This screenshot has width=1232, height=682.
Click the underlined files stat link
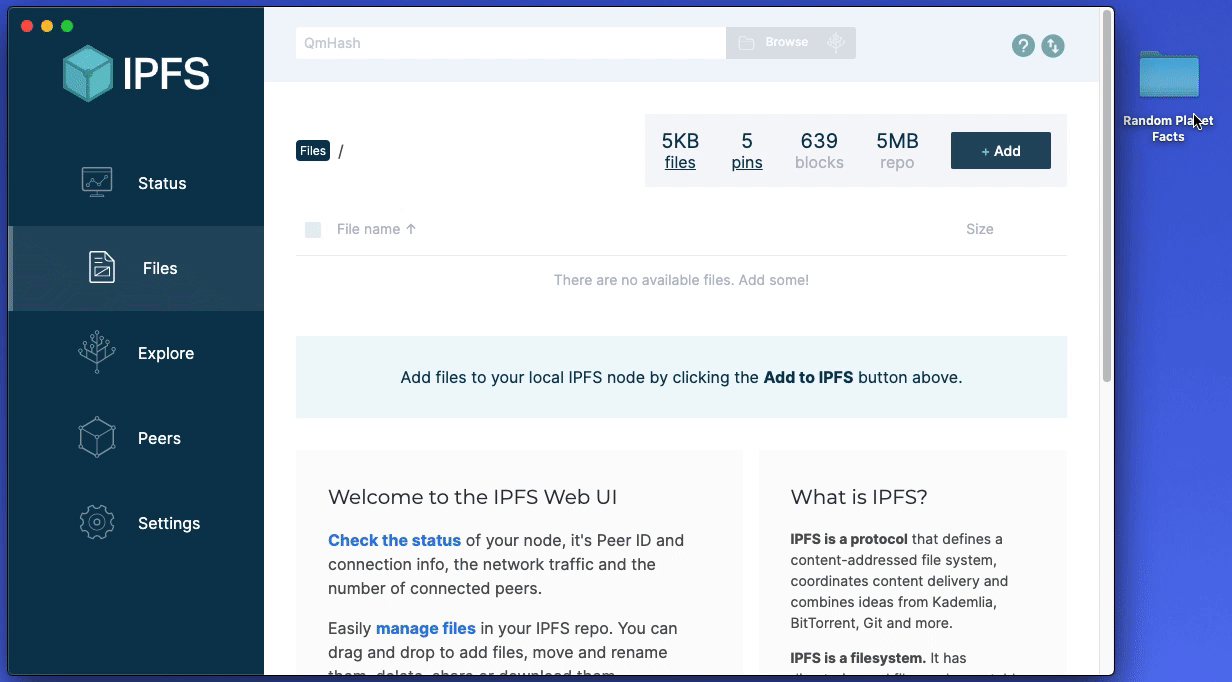(x=680, y=163)
